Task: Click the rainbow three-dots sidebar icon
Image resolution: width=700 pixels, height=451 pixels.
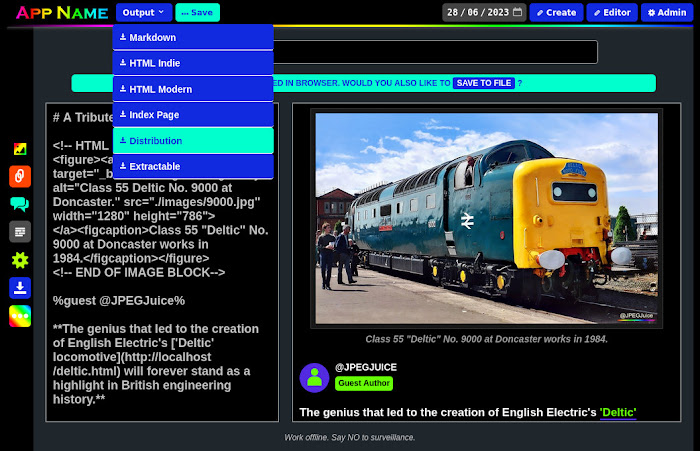Action: (20, 316)
